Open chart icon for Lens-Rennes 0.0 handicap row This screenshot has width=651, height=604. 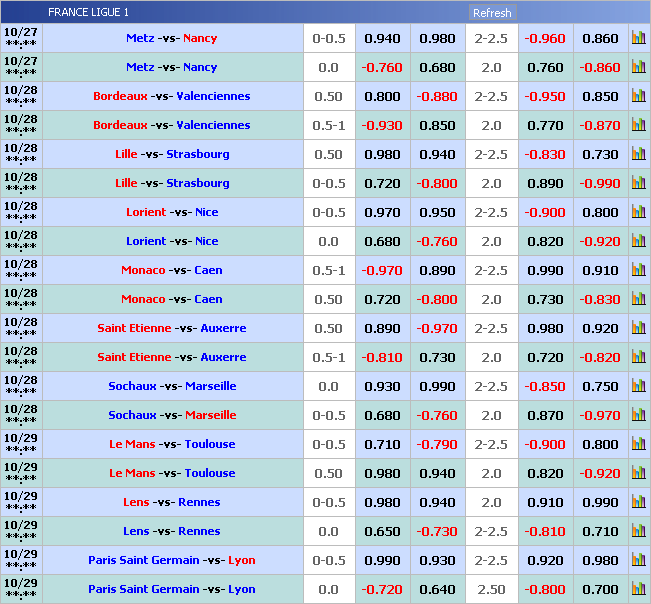638,532
